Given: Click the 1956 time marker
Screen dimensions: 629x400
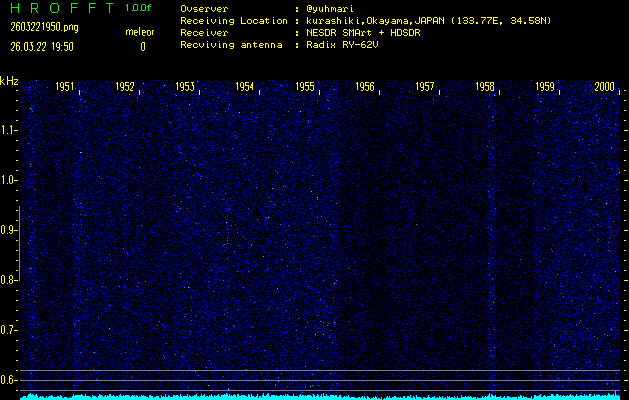Looking at the screenshot, I should [365, 87].
